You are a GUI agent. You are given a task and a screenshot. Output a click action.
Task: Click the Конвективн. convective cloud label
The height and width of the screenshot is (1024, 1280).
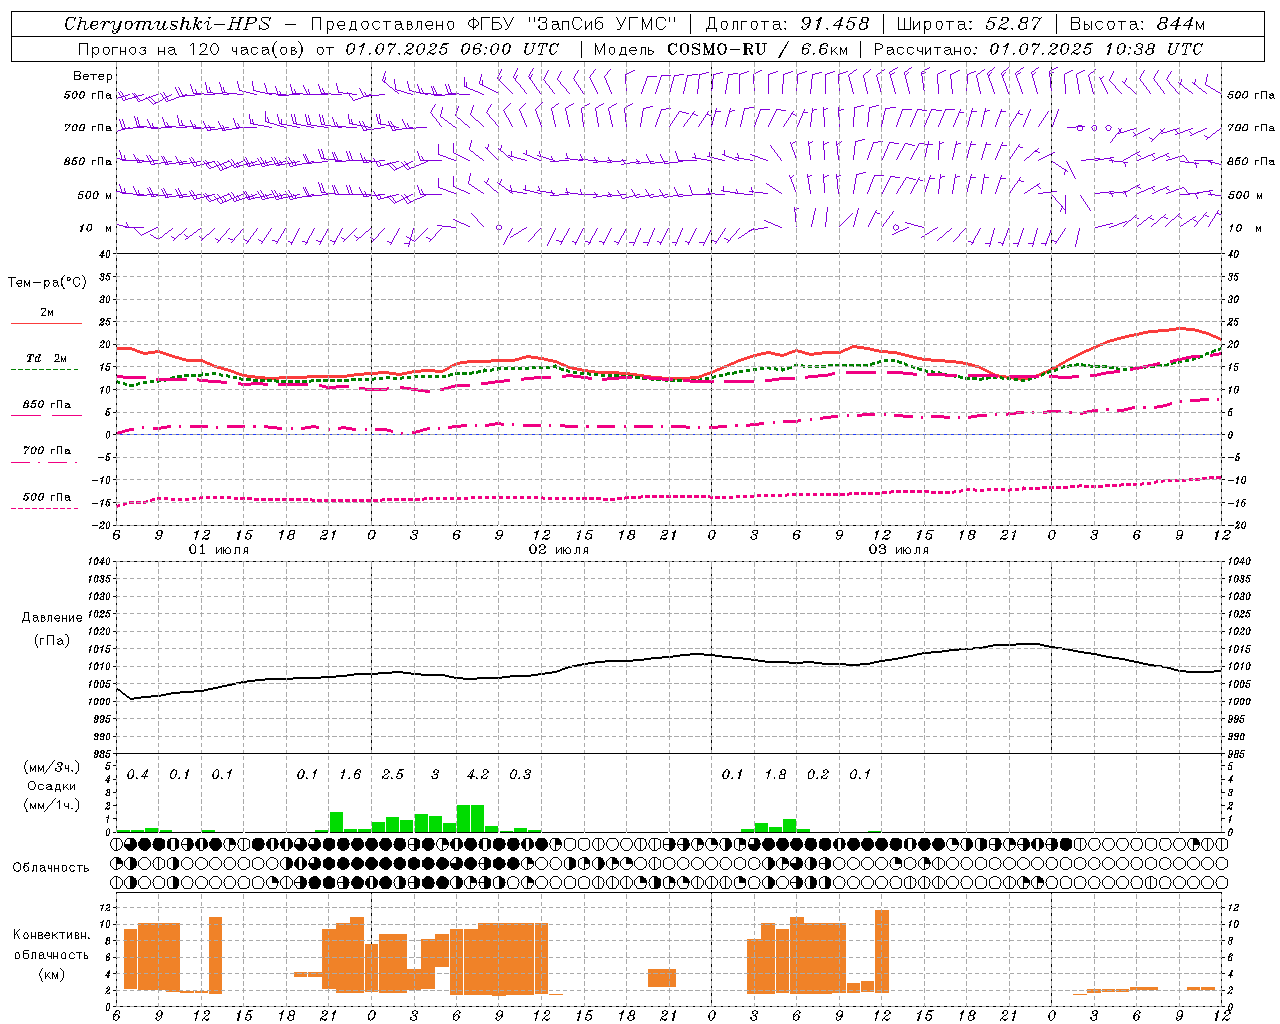[51, 935]
